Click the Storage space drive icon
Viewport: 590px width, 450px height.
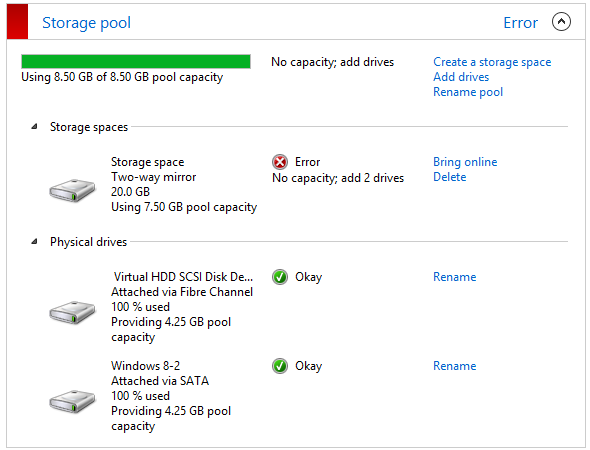point(72,190)
